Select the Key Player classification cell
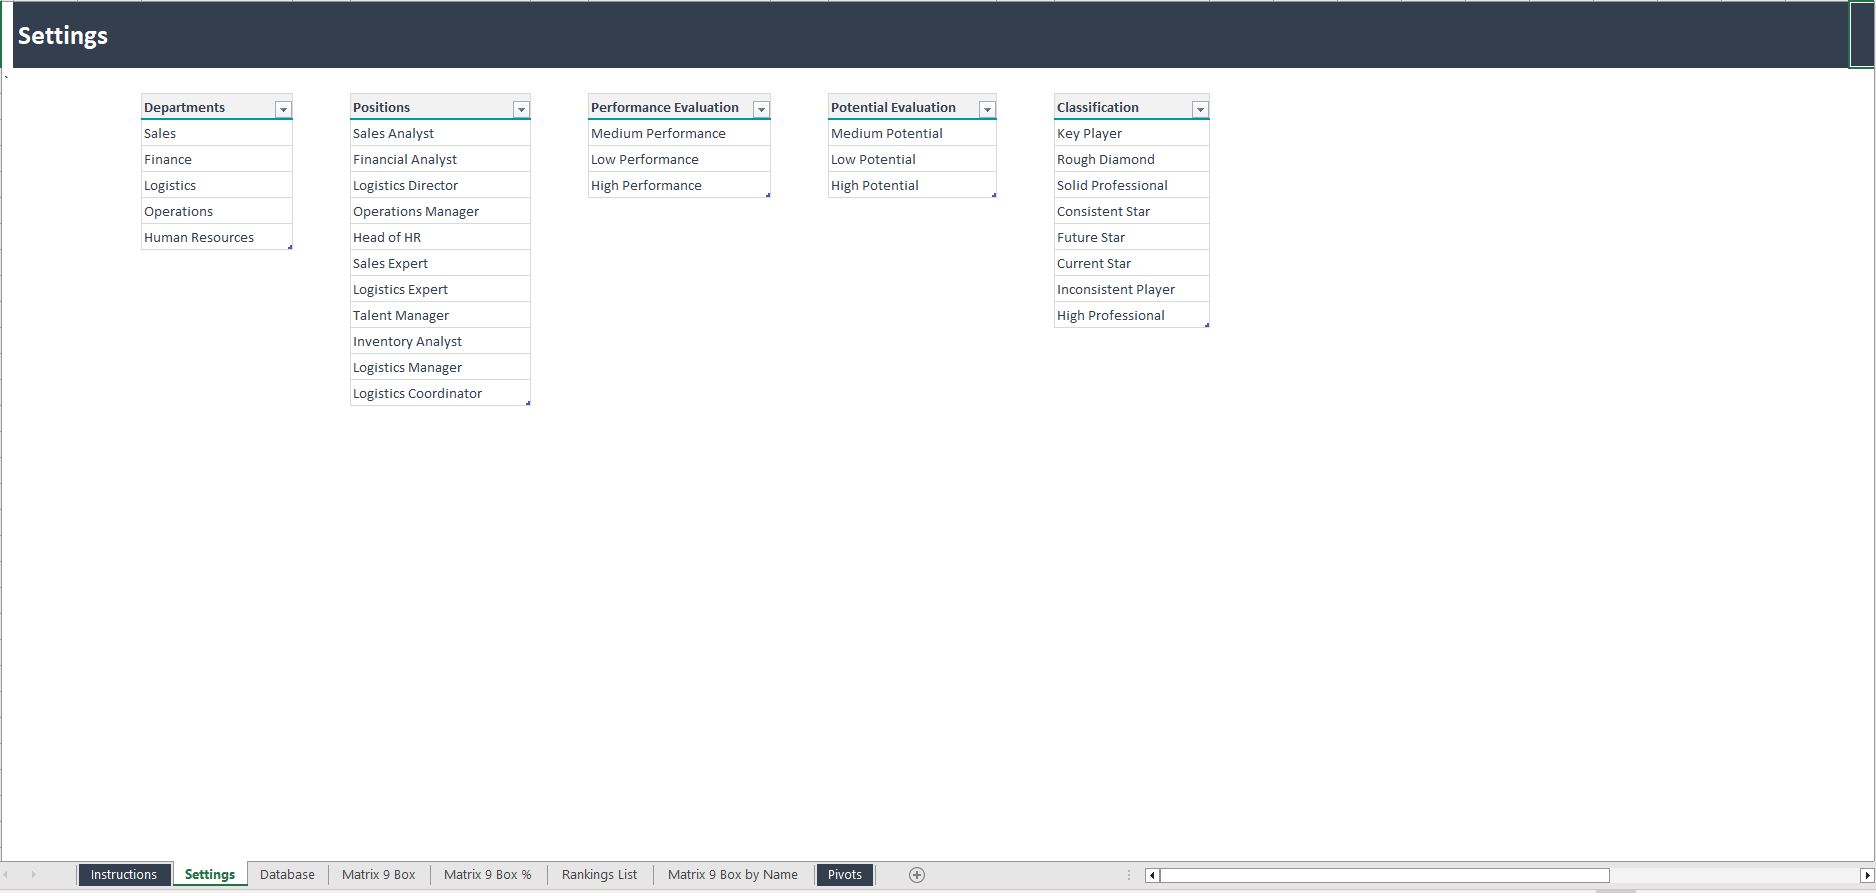The height and width of the screenshot is (893, 1876). pyautogui.click(x=1089, y=134)
